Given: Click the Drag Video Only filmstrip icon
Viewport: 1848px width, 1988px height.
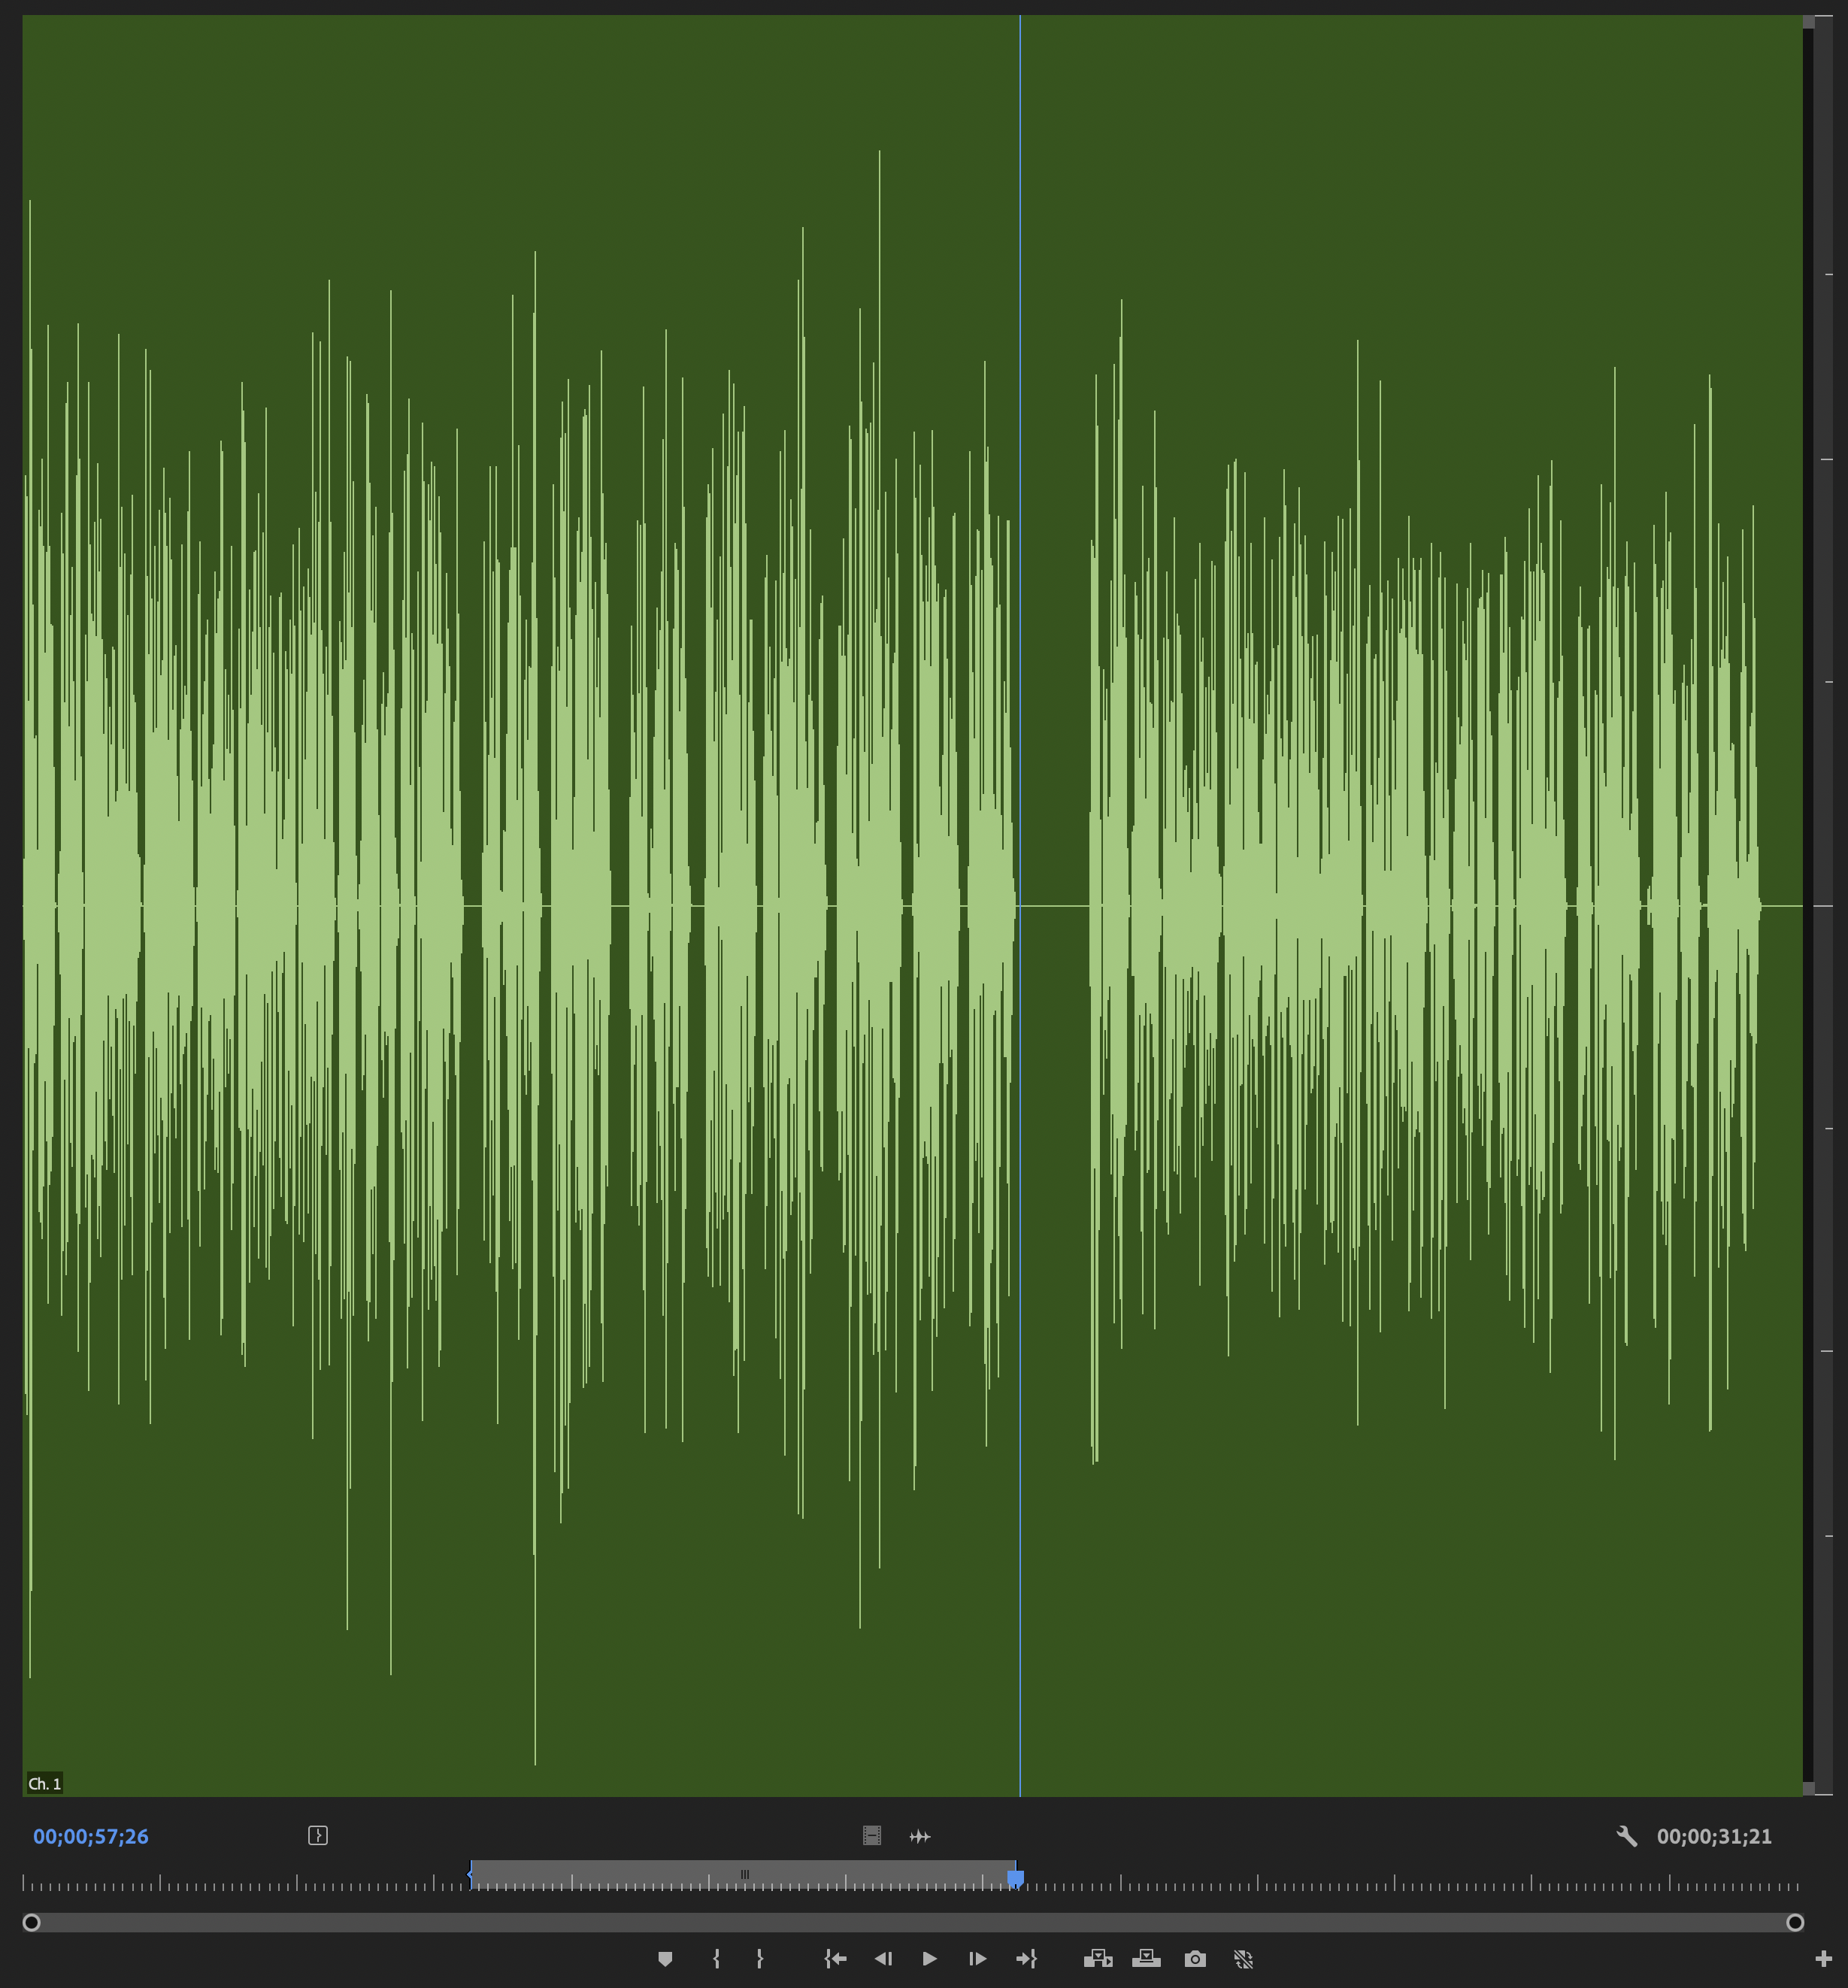Looking at the screenshot, I should pos(872,1836).
